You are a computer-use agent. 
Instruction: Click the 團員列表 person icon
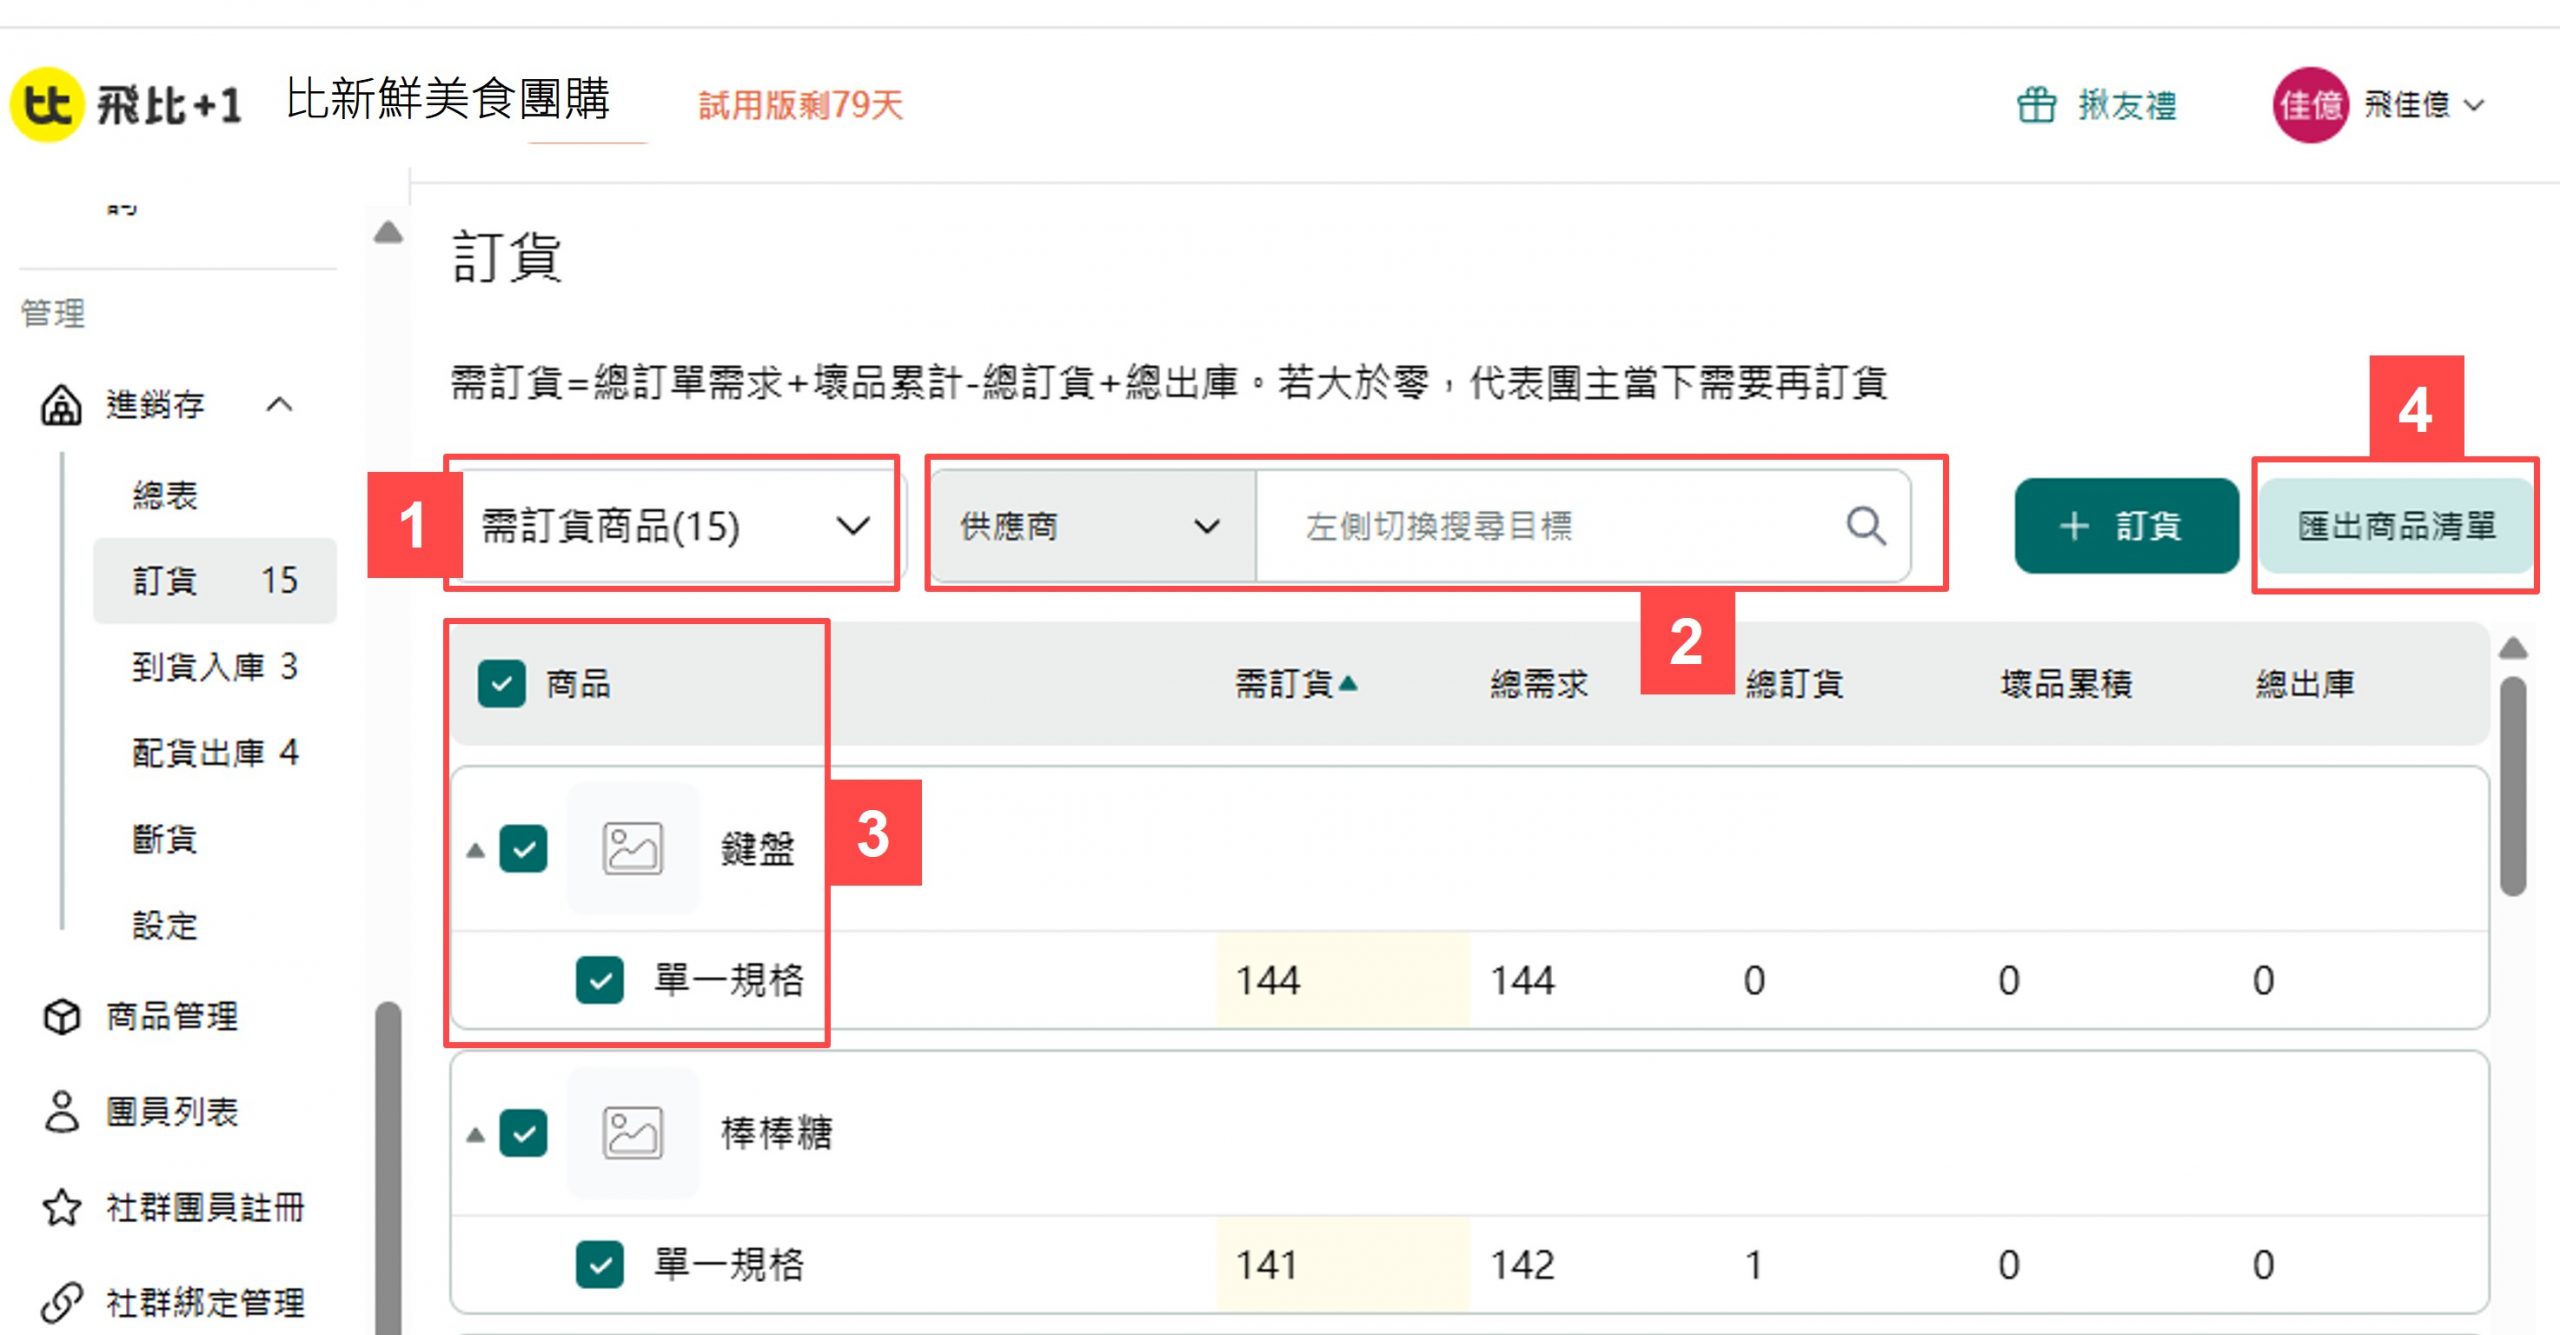61,1112
